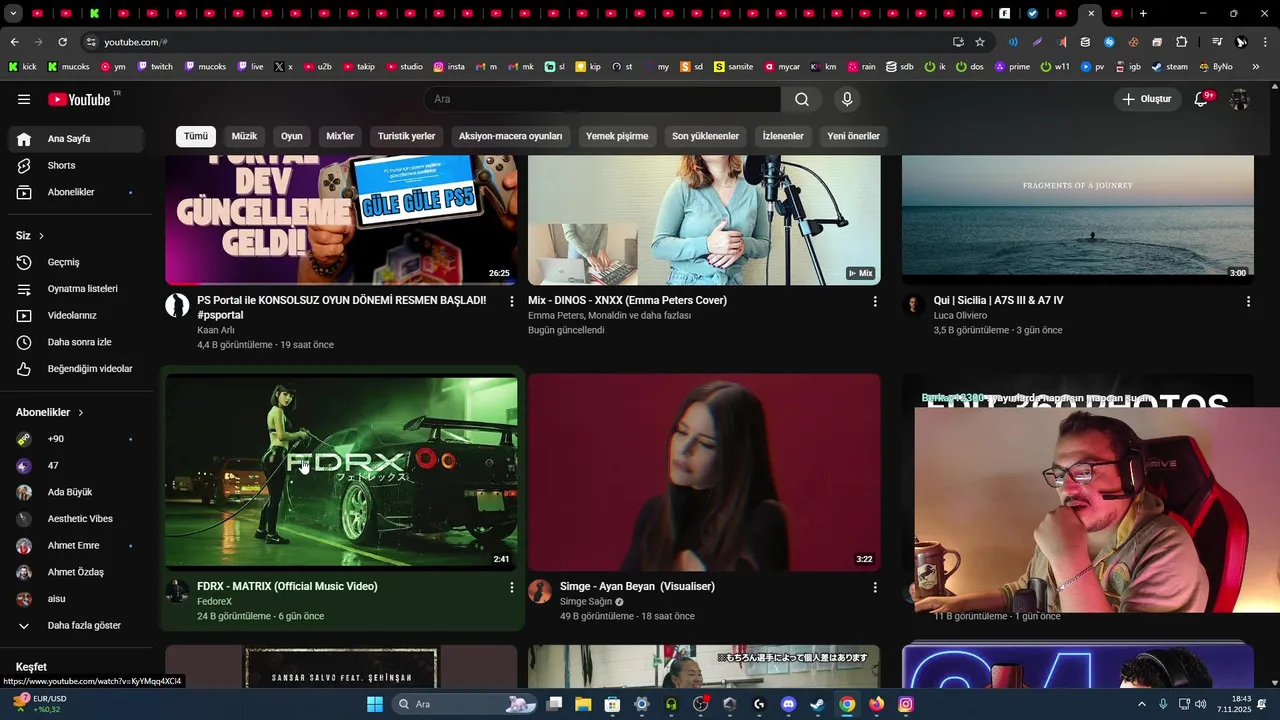Open more options for DINOS XNXX mix
This screenshot has height=720, width=1280.
pyautogui.click(x=875, y=301)
